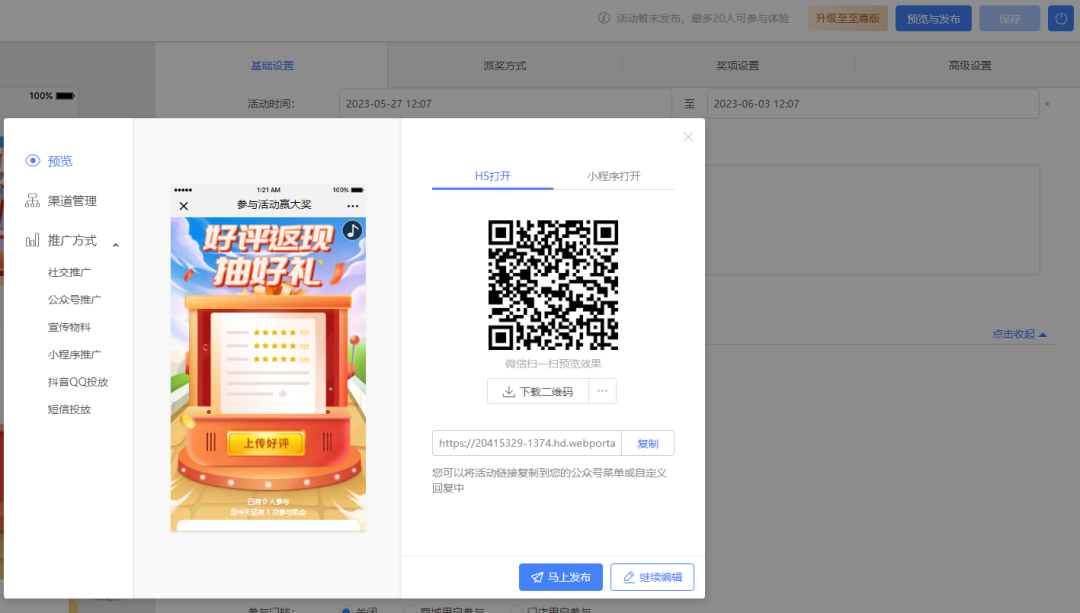The height and width of the screenshot is (613, 1080).
Task: Click the pencil icon on 继续编辑
Action: pos(629,577)
